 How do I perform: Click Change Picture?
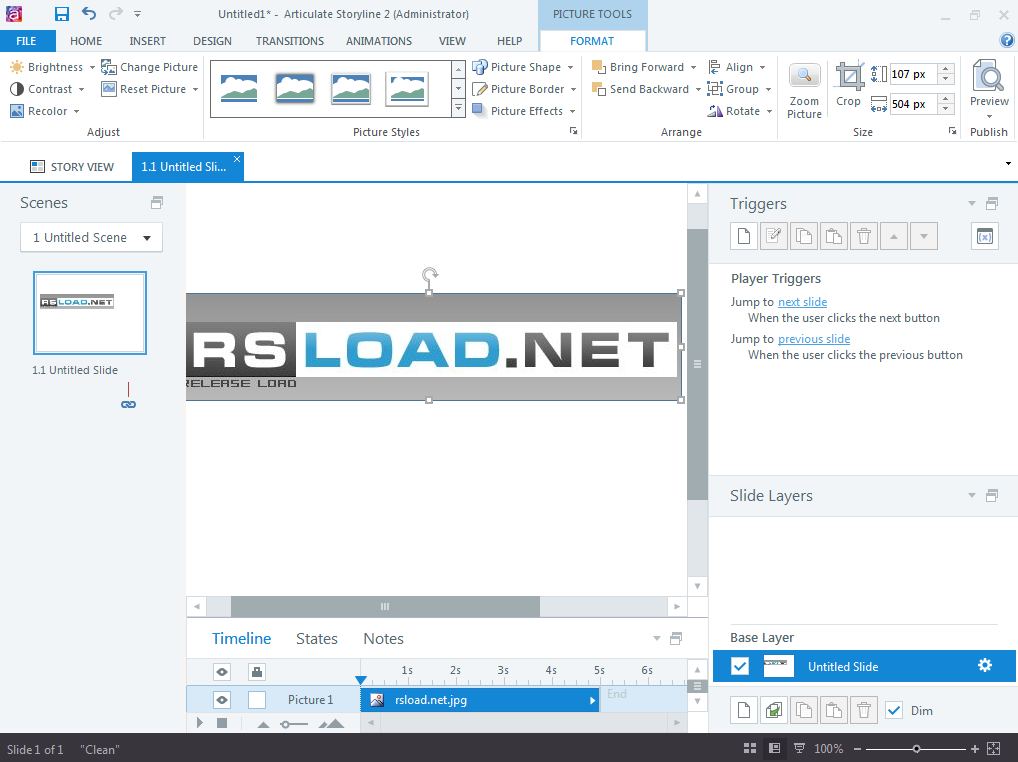click(149, 67)
